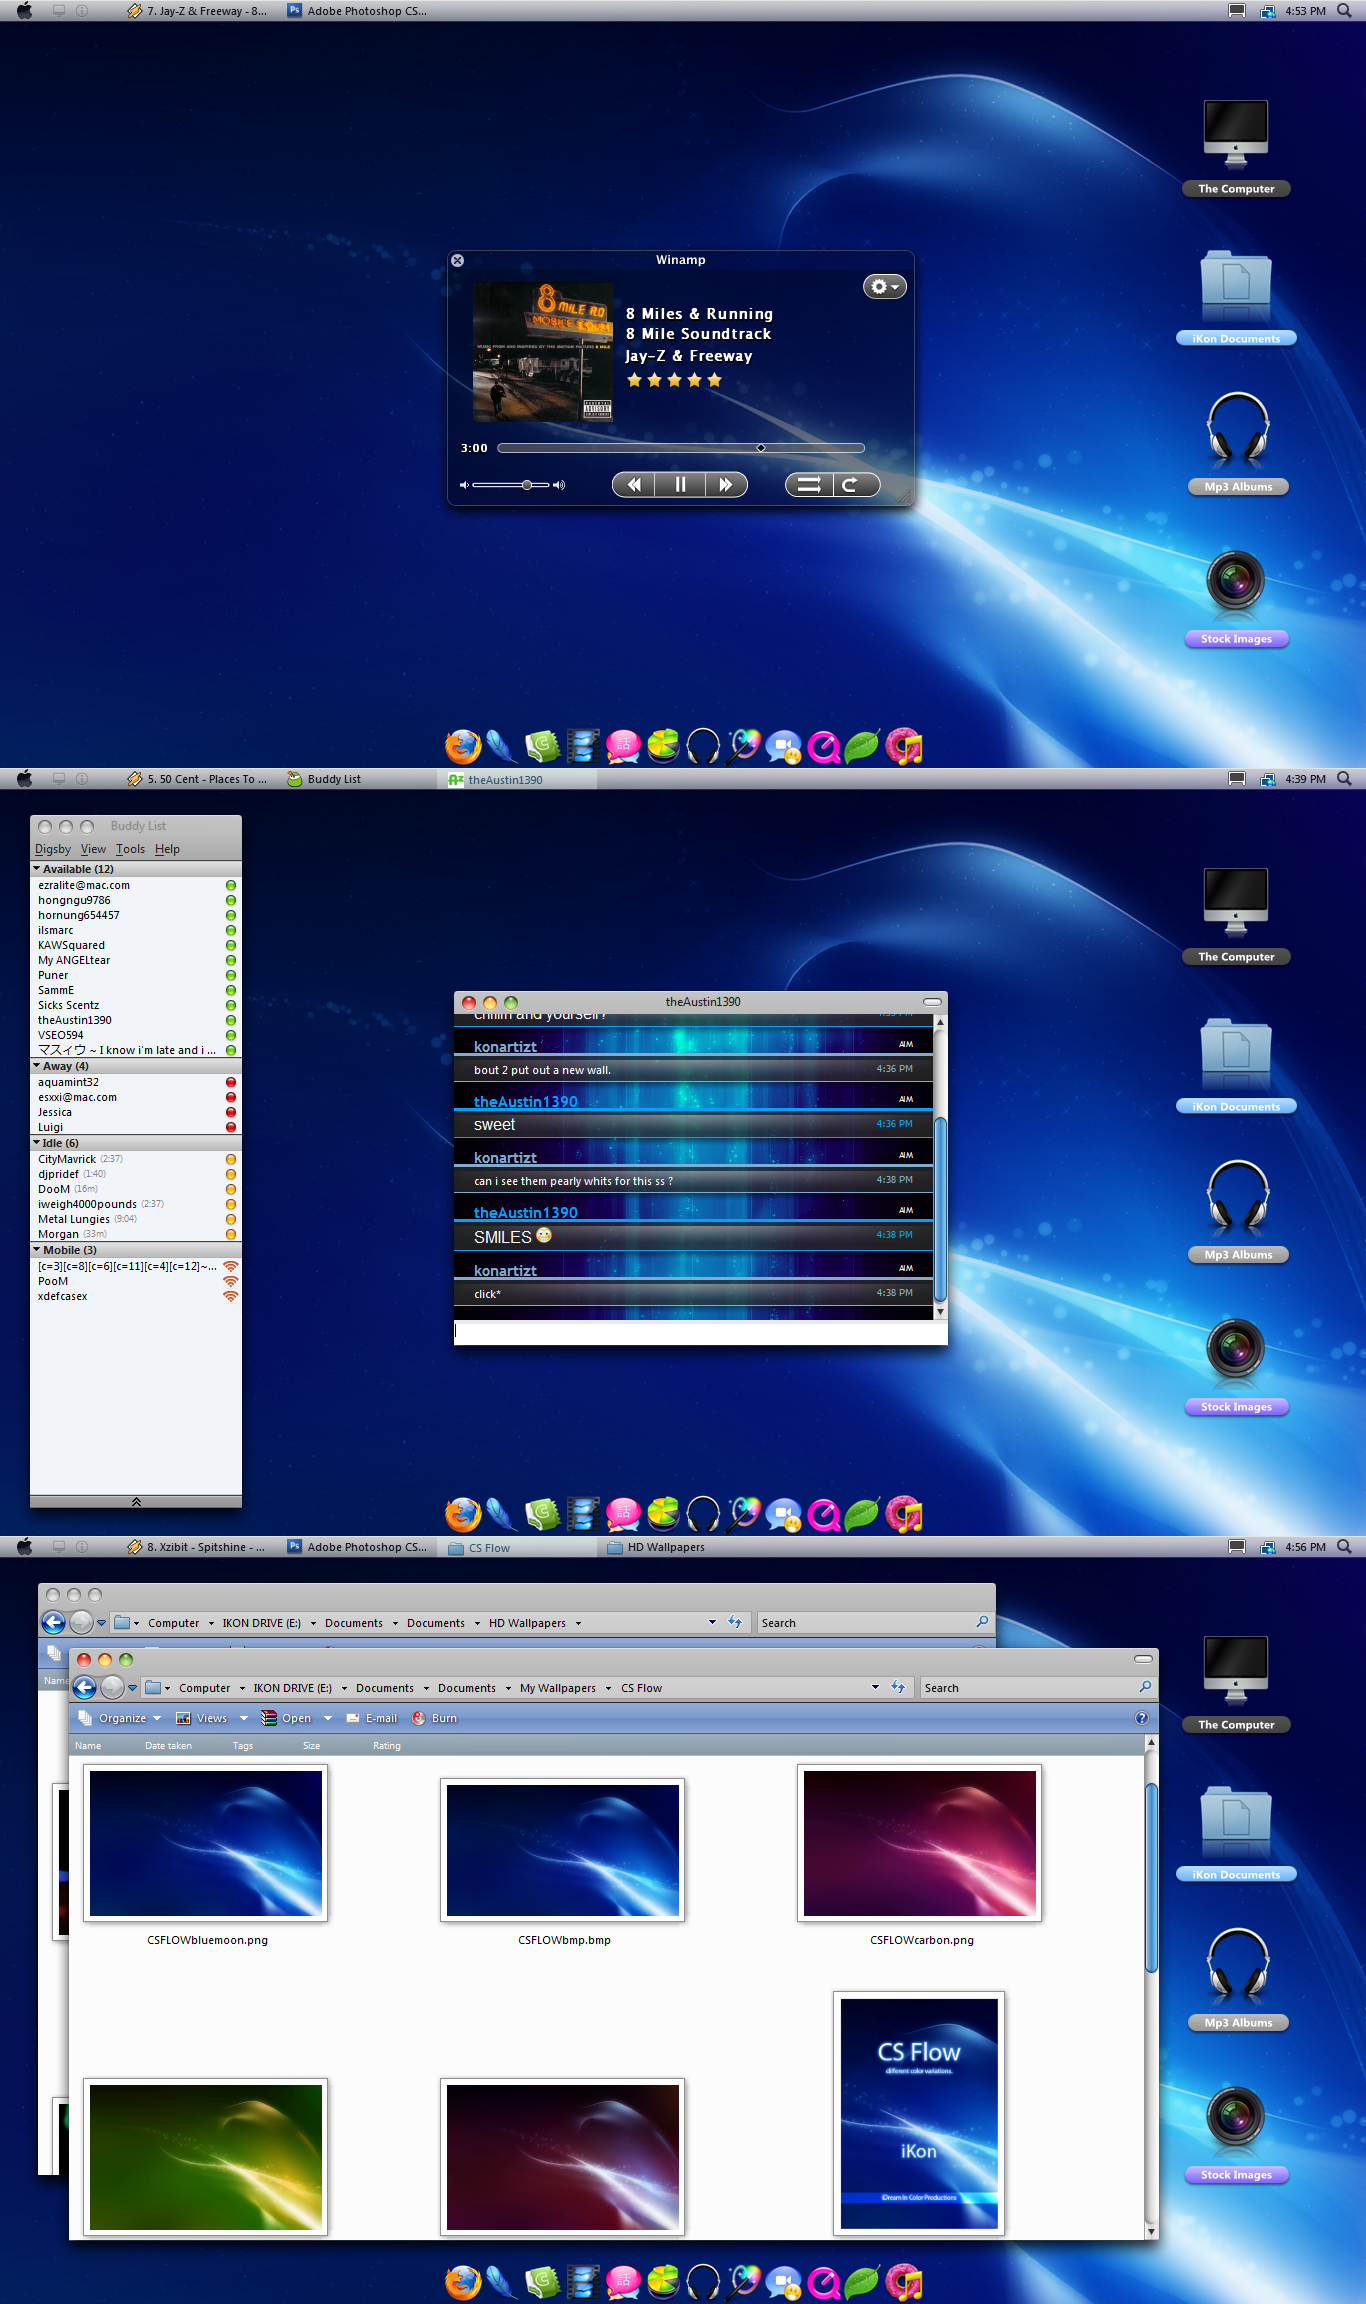The width and height of the screenshot is (1366, 2304).
Task: Open the Winamp gear settings dropdown
Action: (884, 287)
